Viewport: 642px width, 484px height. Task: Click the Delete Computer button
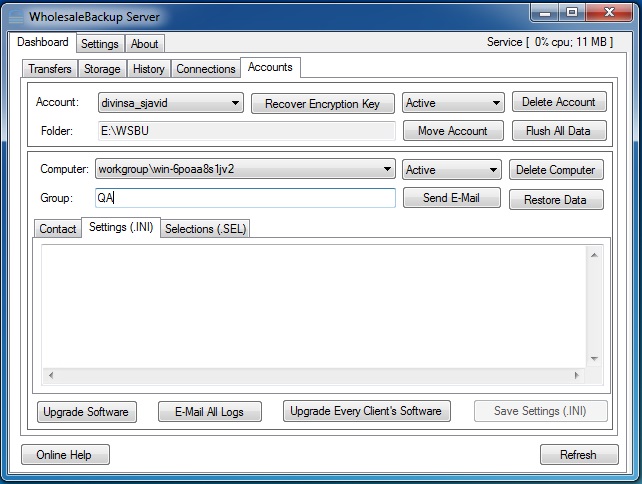point(556,170)
